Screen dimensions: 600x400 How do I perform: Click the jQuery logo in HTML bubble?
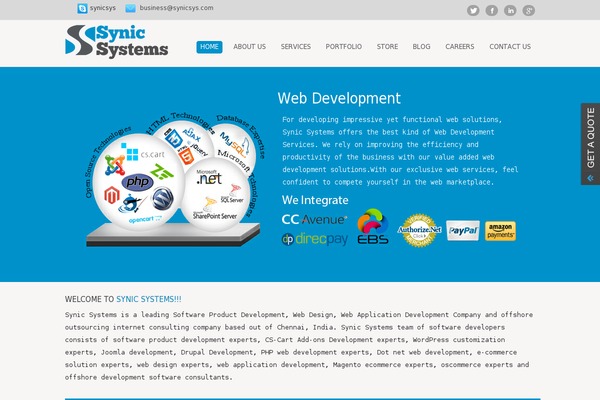tap(199, 149)
